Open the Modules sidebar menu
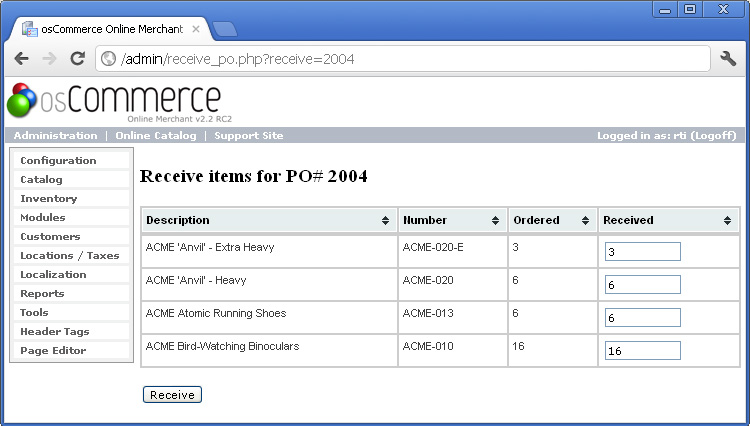The image size is (750, 426). 71,218
